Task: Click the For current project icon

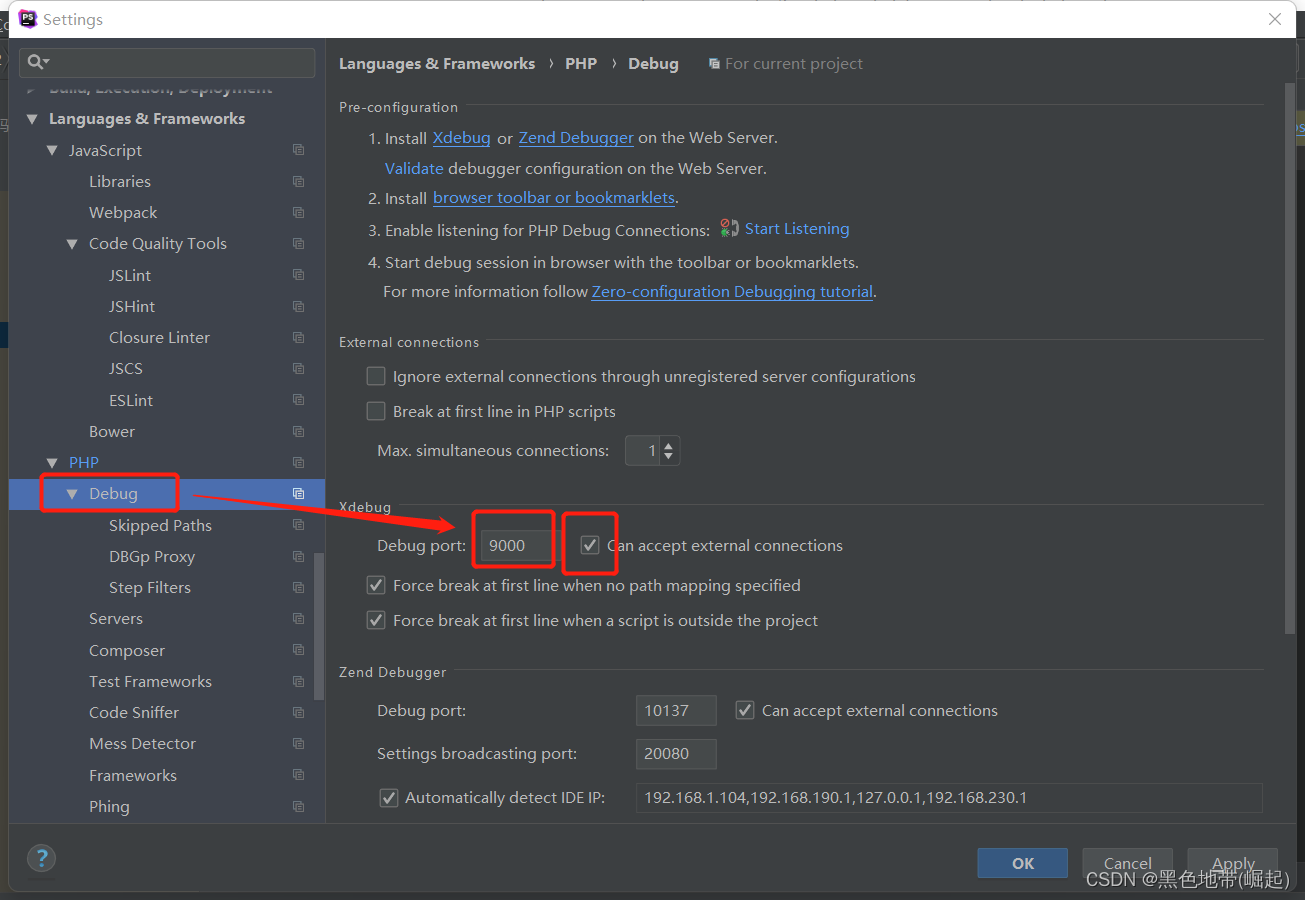Action: (714, 64)
